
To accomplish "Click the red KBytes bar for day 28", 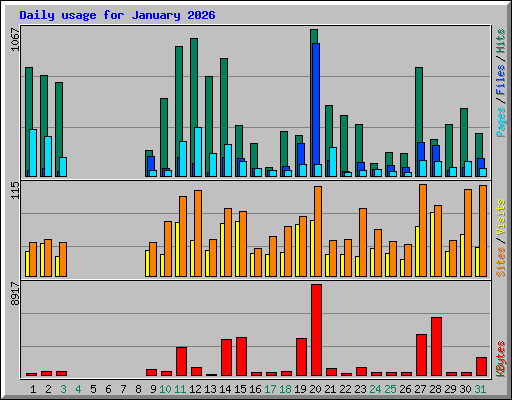I will [x=436, y=347].
